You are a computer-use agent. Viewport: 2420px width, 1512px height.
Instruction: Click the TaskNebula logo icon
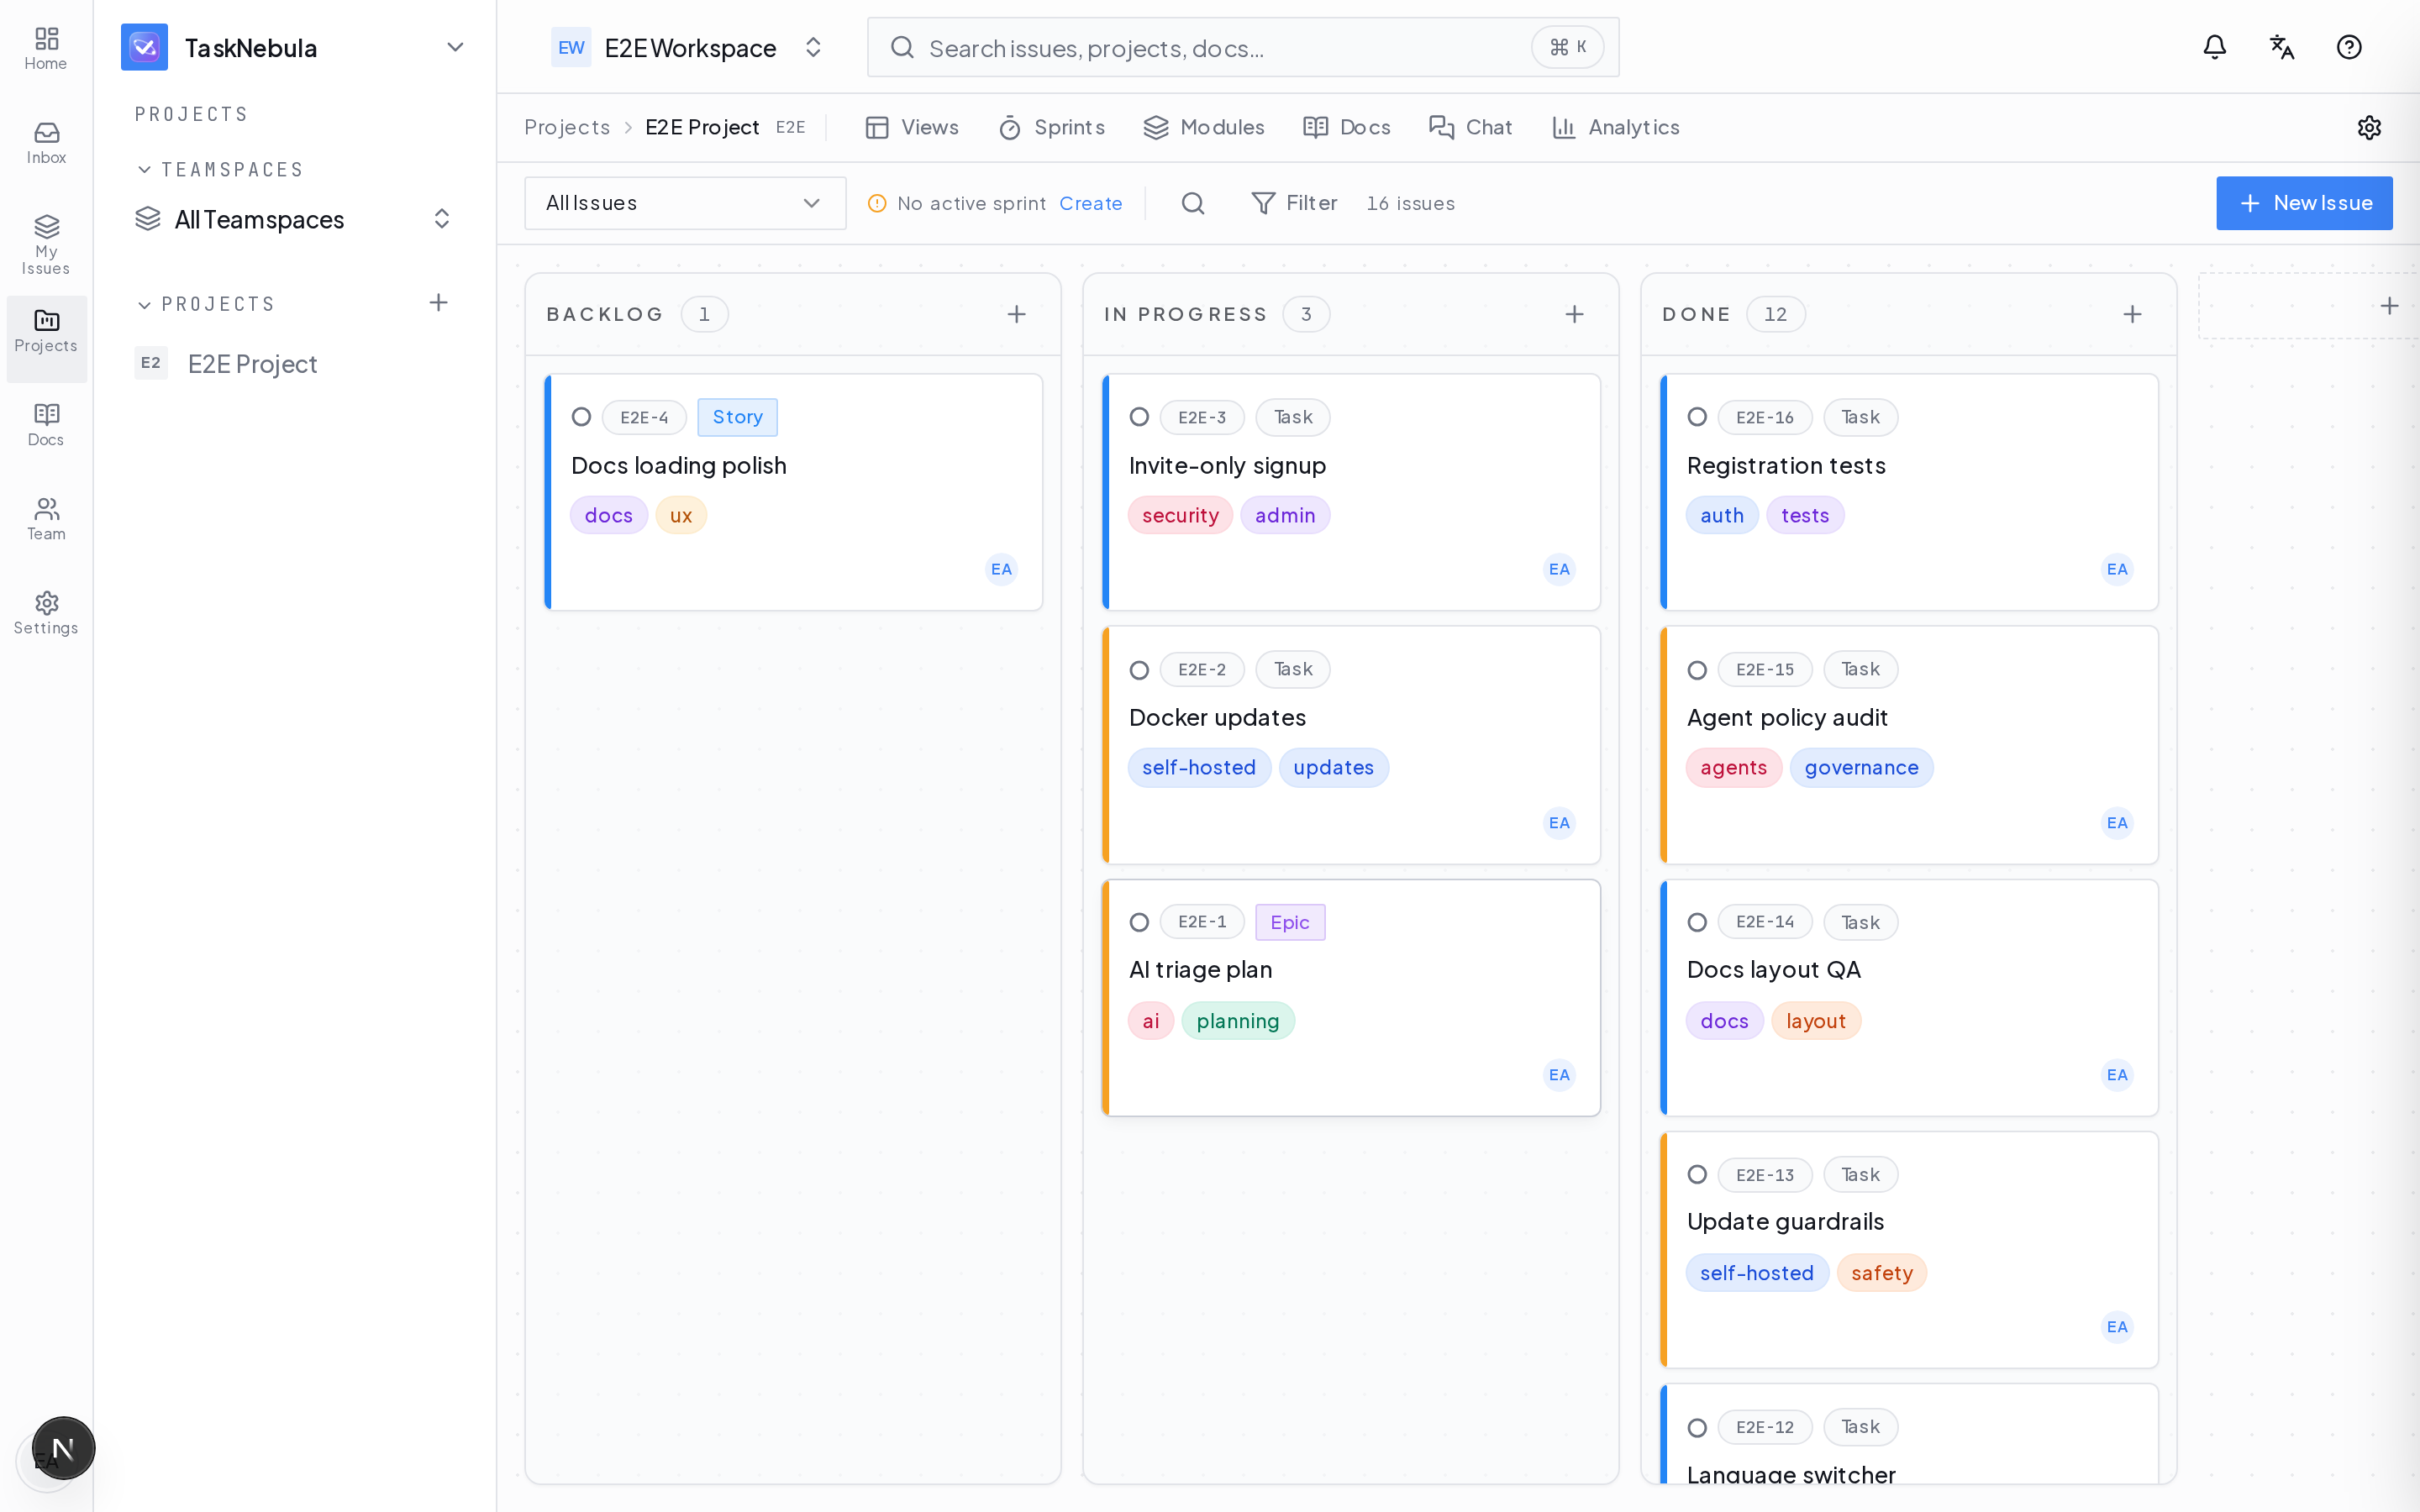coord(144,47)
